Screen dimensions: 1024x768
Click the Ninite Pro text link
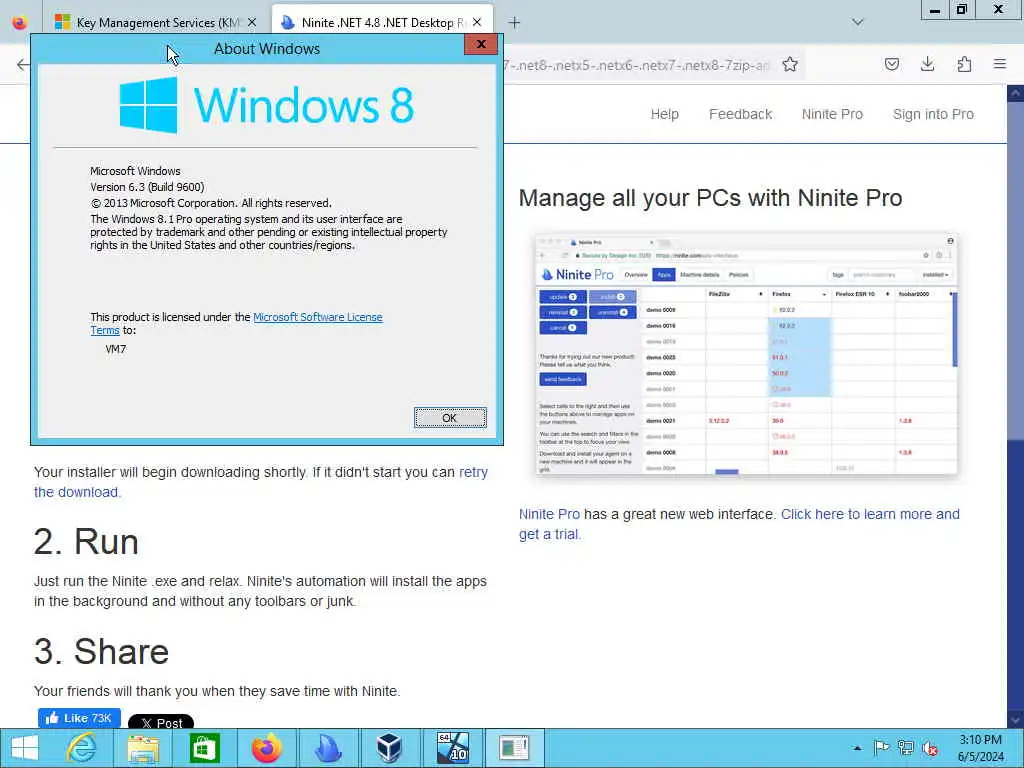click(549, 515)
